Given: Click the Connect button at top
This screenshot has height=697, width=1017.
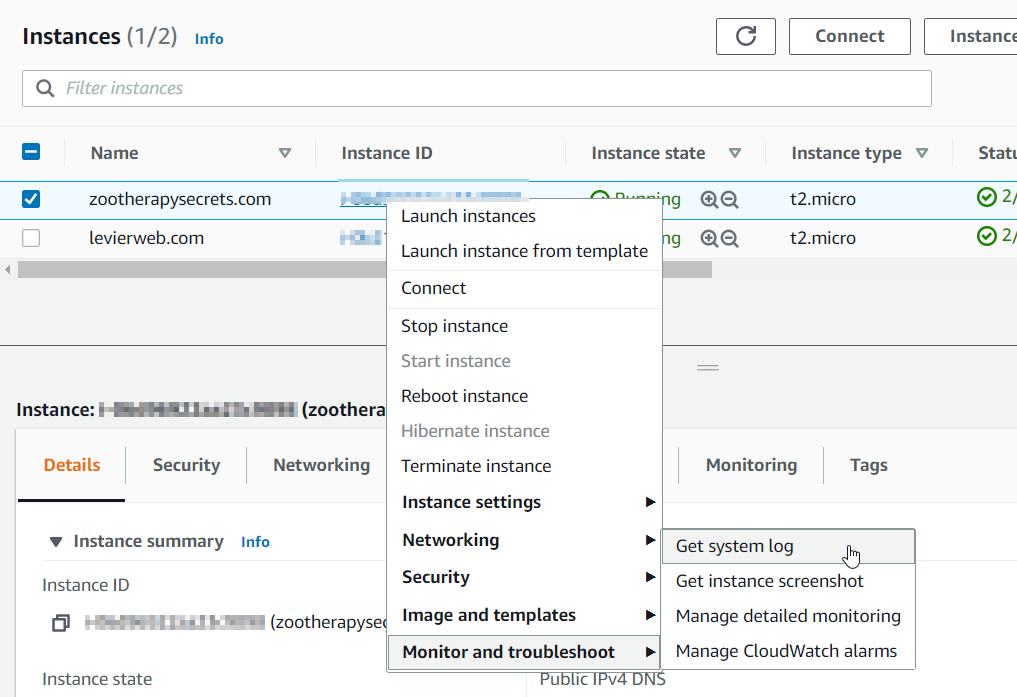Looking at the screenshot, I should [850, 36].
